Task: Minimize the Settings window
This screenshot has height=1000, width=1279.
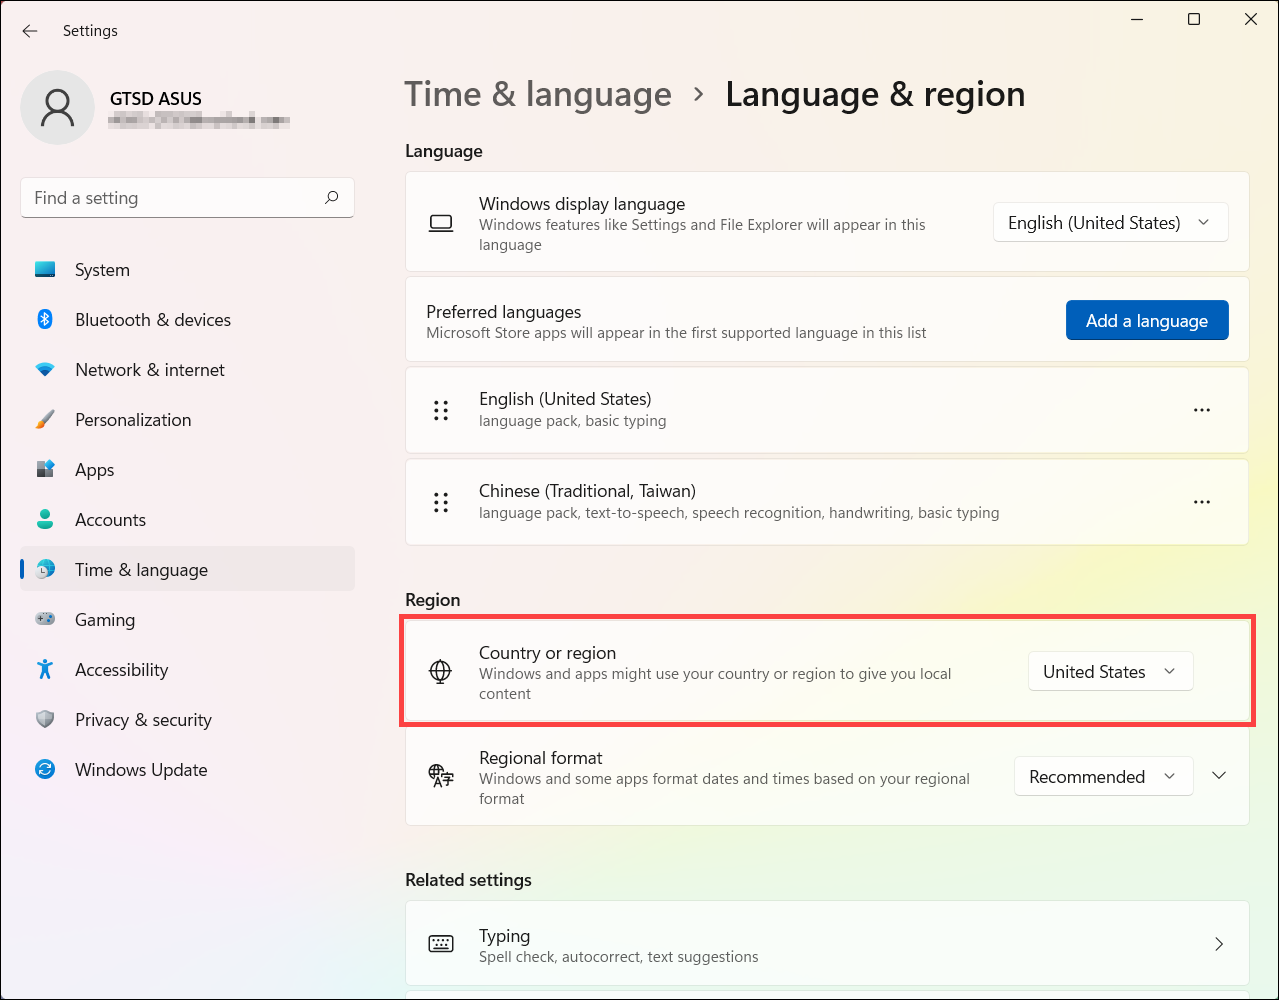Action: pos(1137,19)
